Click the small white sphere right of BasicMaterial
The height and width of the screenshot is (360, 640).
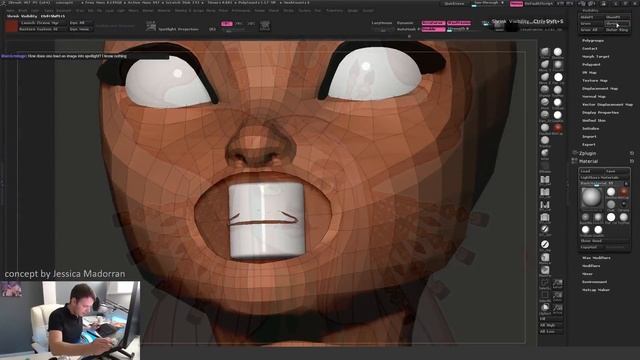click(611, 192)
